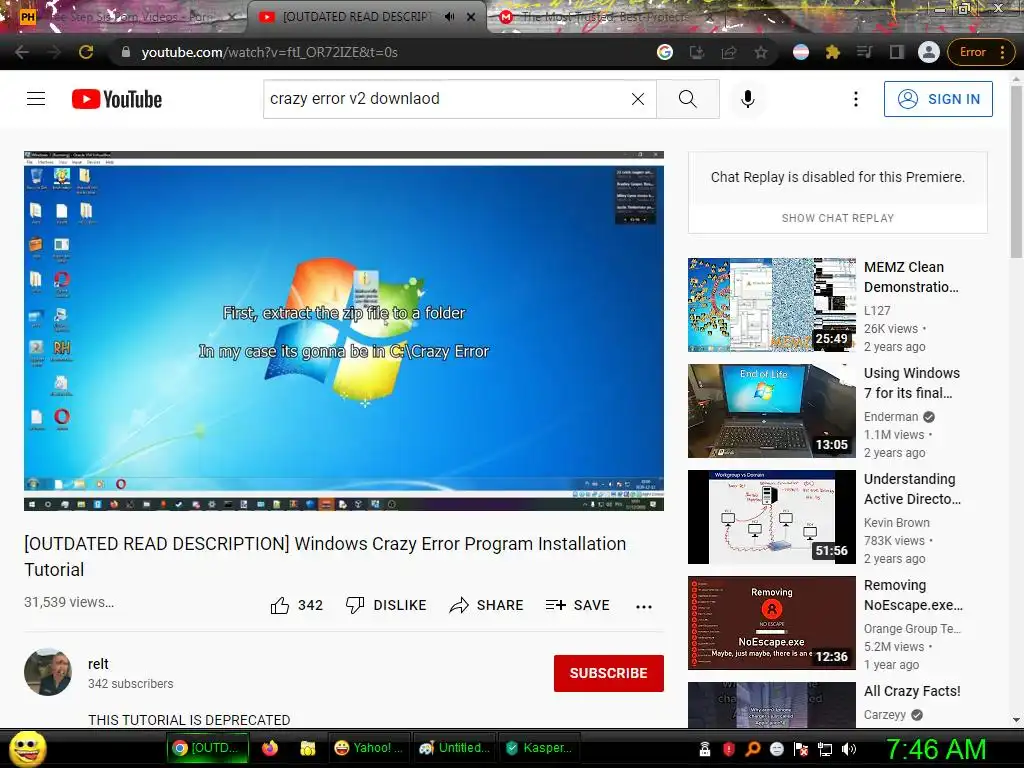Reload the page with the refresh icon
The image size is (1024, 768).
pyautogui.click(x=86, y=52)
